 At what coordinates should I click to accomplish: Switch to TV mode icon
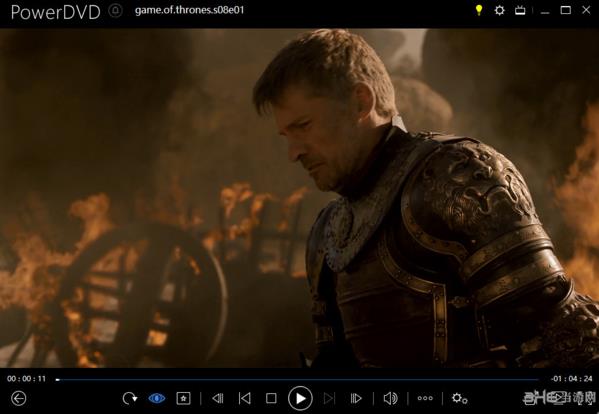pos(520,10)
